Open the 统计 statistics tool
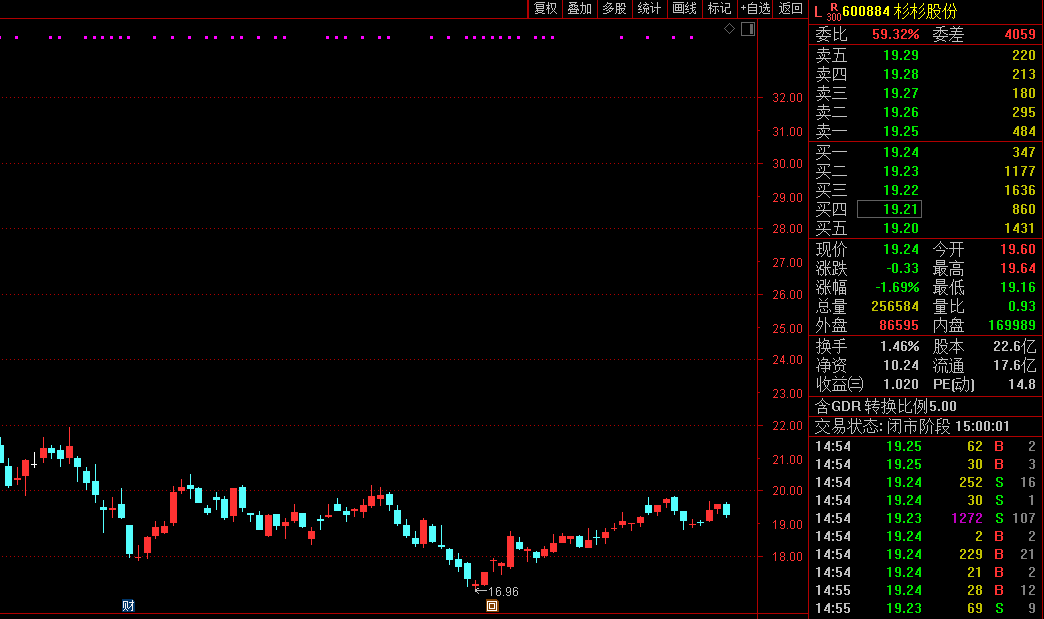 click(x=649, y=9)
